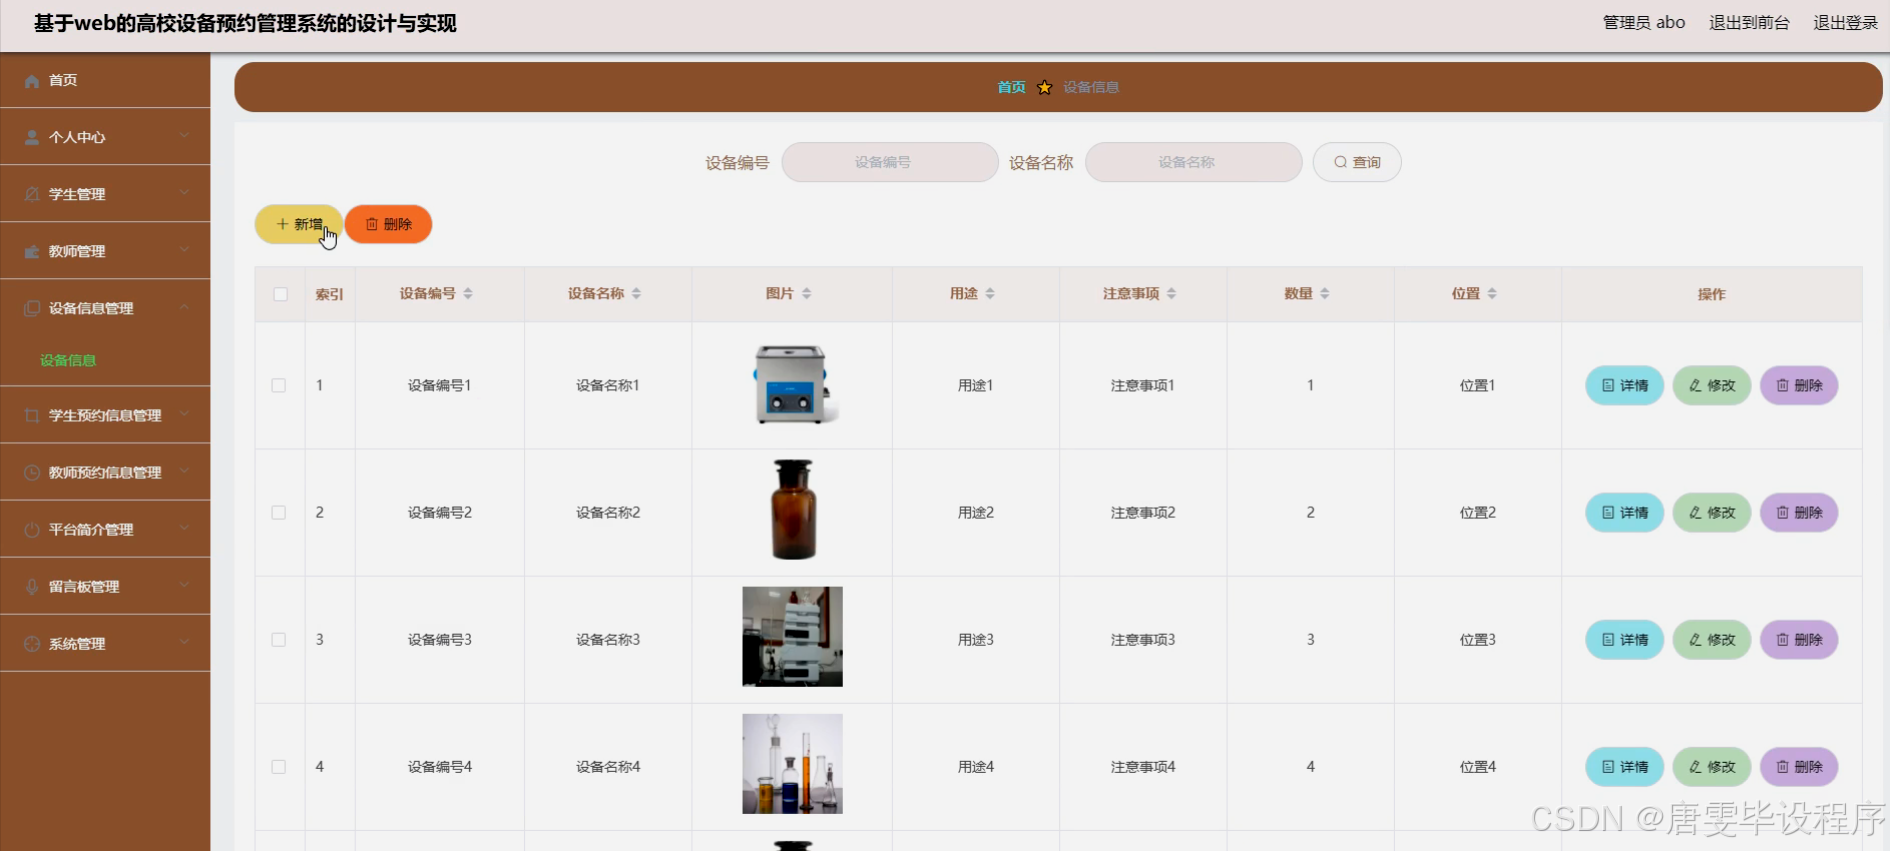Click 首页 breadcrumb link

pyautogui.click(x=1011, y=87)
